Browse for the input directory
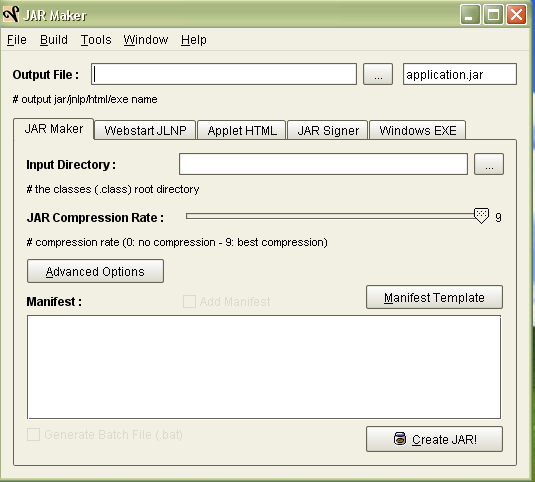Viewport: 535px width, 482px height. pos(489,164)
